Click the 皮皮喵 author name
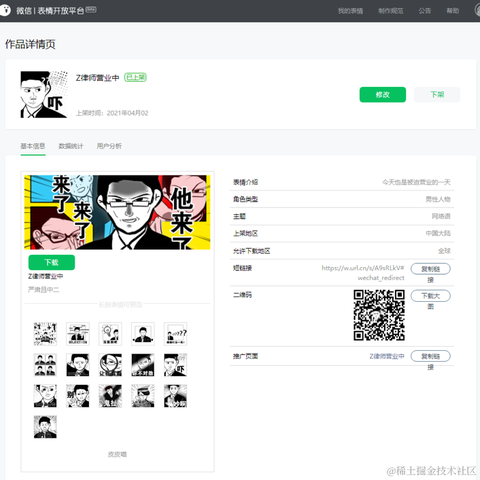This screenshot has height=480, width=480. point(117,454)
